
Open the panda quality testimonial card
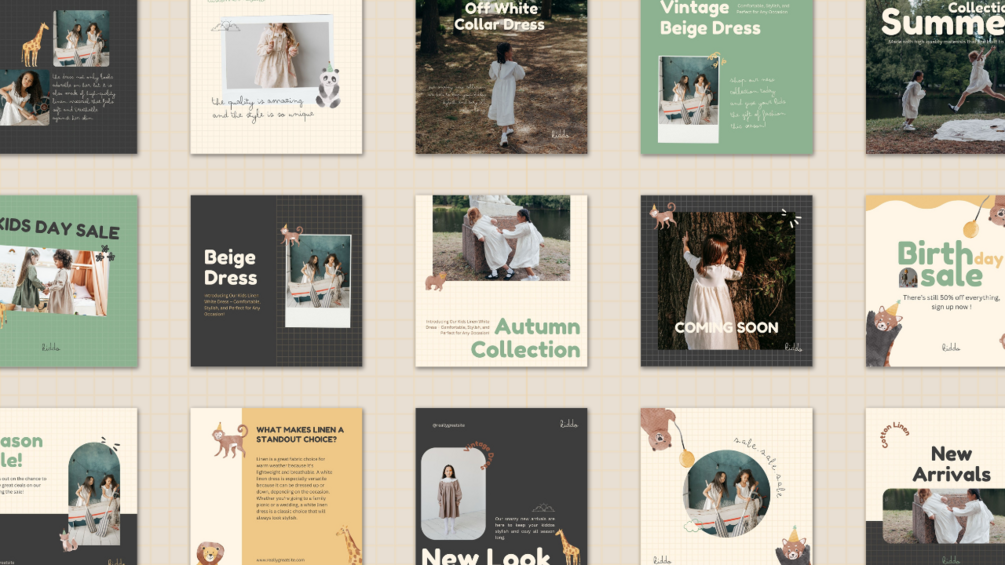(x=276, y=77)
